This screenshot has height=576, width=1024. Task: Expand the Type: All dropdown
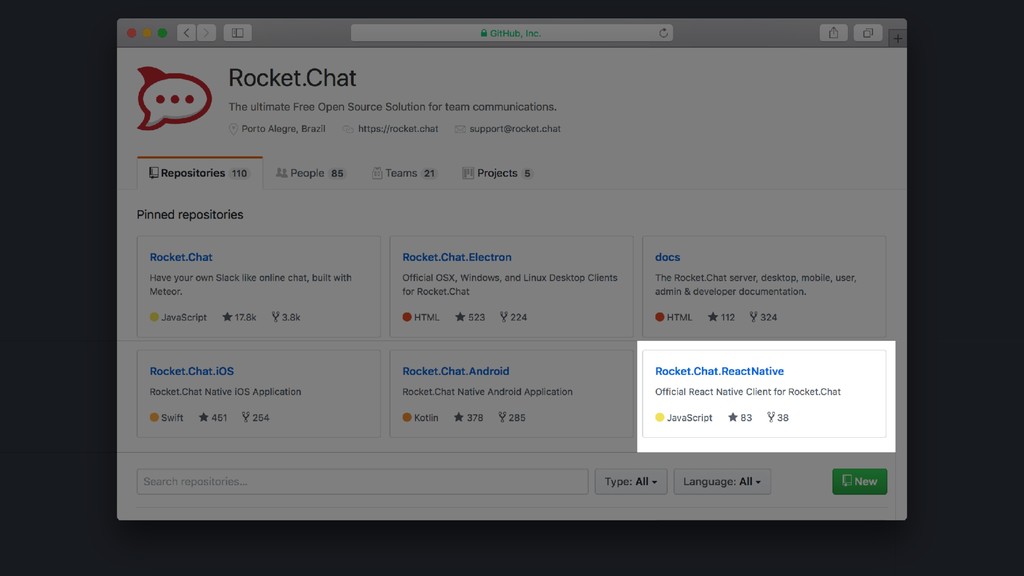tap(631, 481)
